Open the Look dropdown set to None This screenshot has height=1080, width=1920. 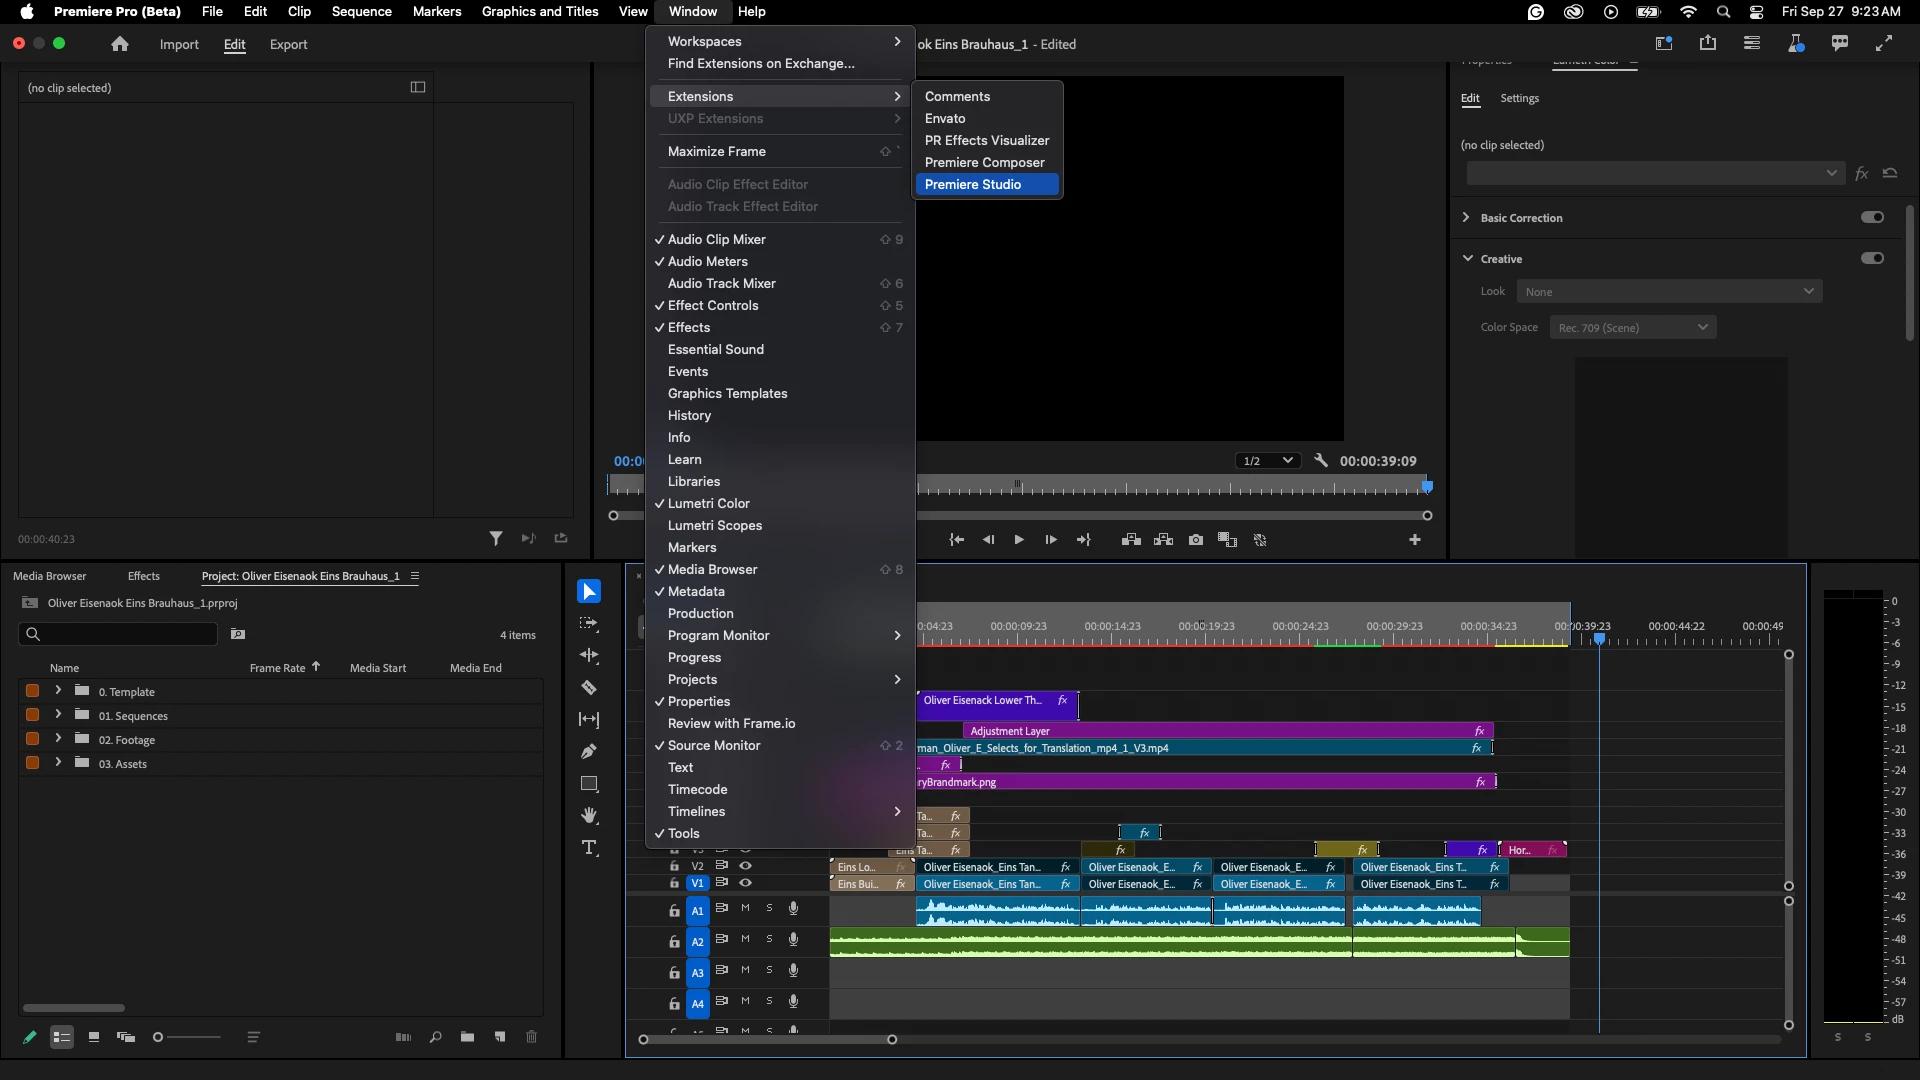(1669, 291)
